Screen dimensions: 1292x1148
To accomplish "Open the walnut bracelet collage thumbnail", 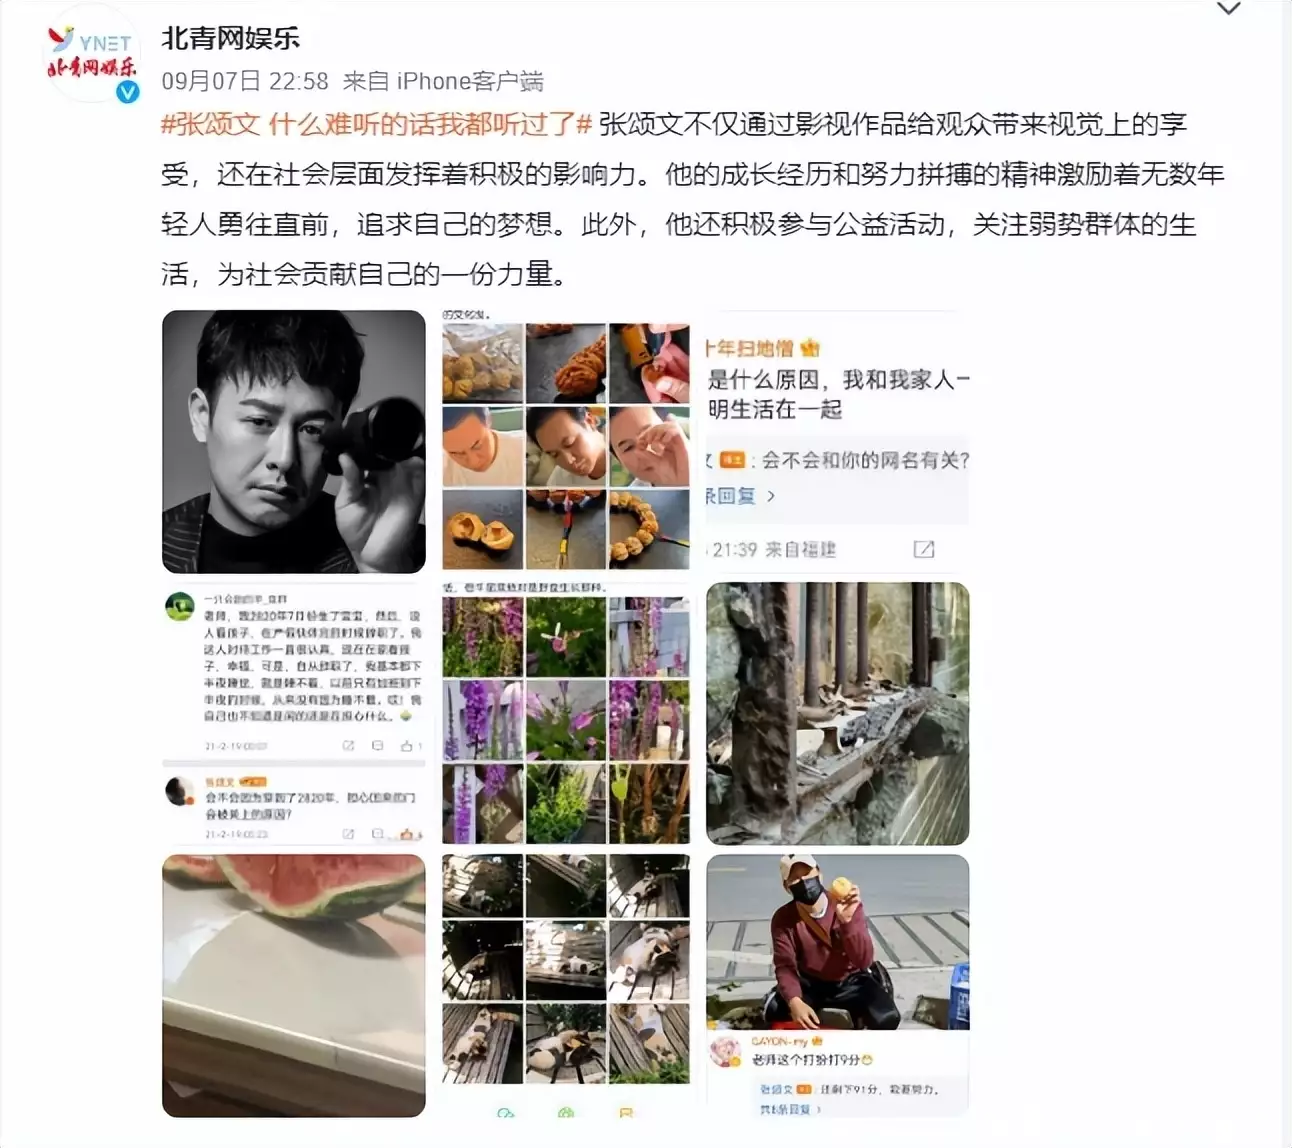I will (566, 441).
